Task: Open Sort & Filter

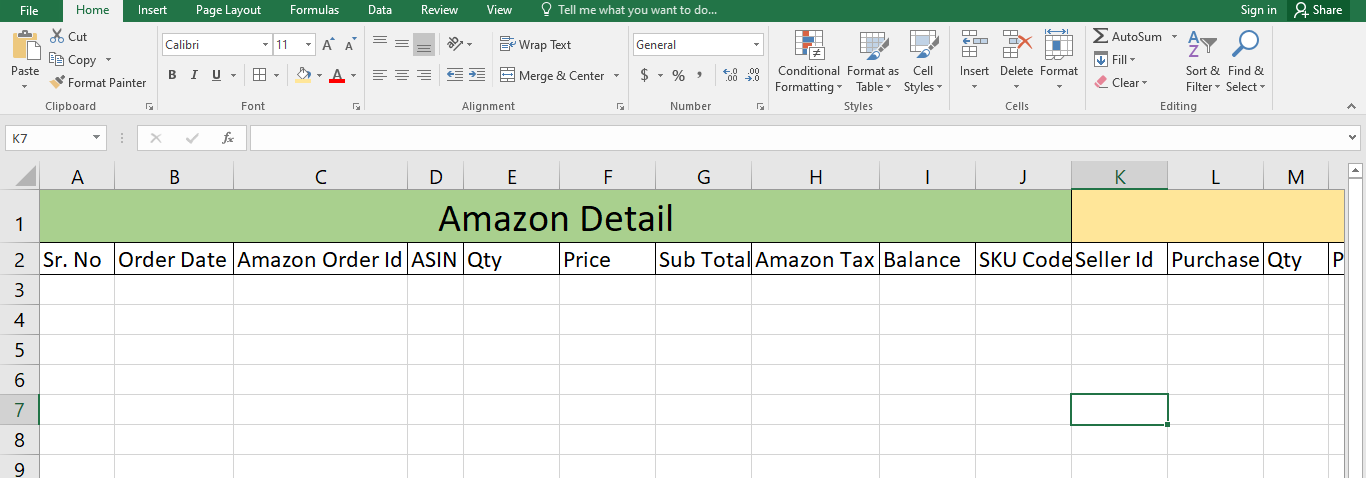Action: click(1202, 62)
